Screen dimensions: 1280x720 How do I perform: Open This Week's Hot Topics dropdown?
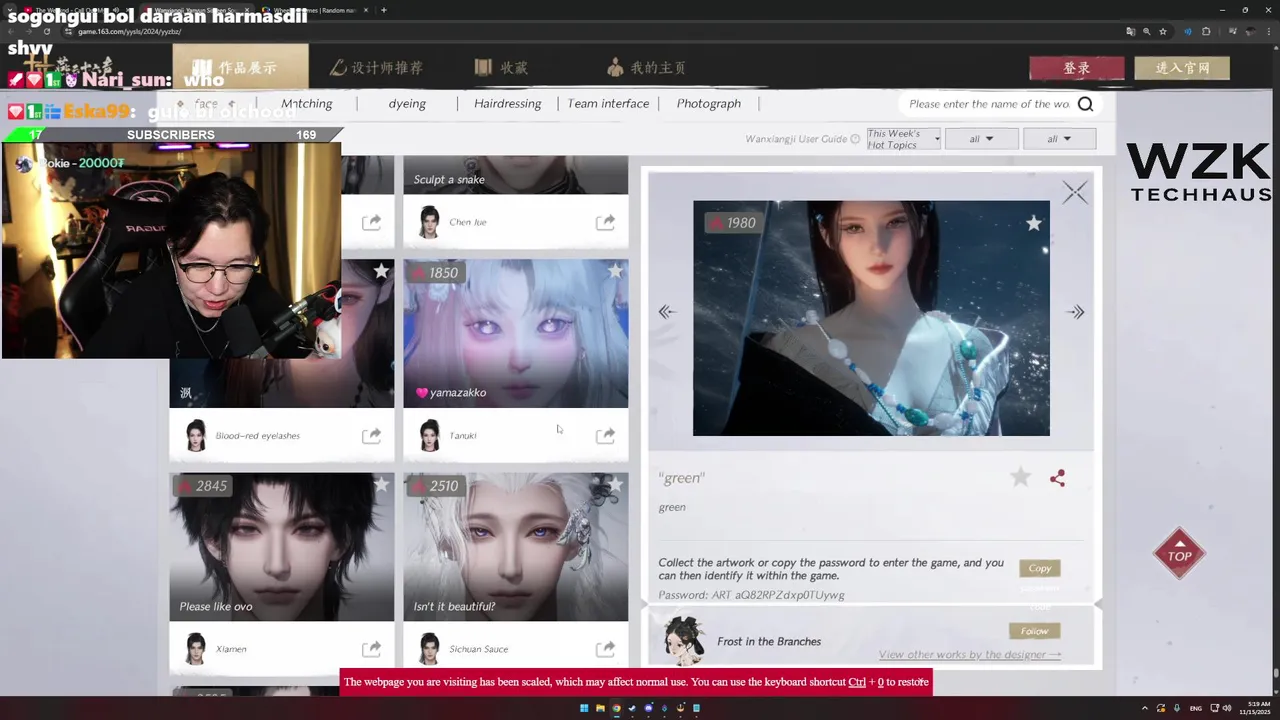[x=904, y=139]
